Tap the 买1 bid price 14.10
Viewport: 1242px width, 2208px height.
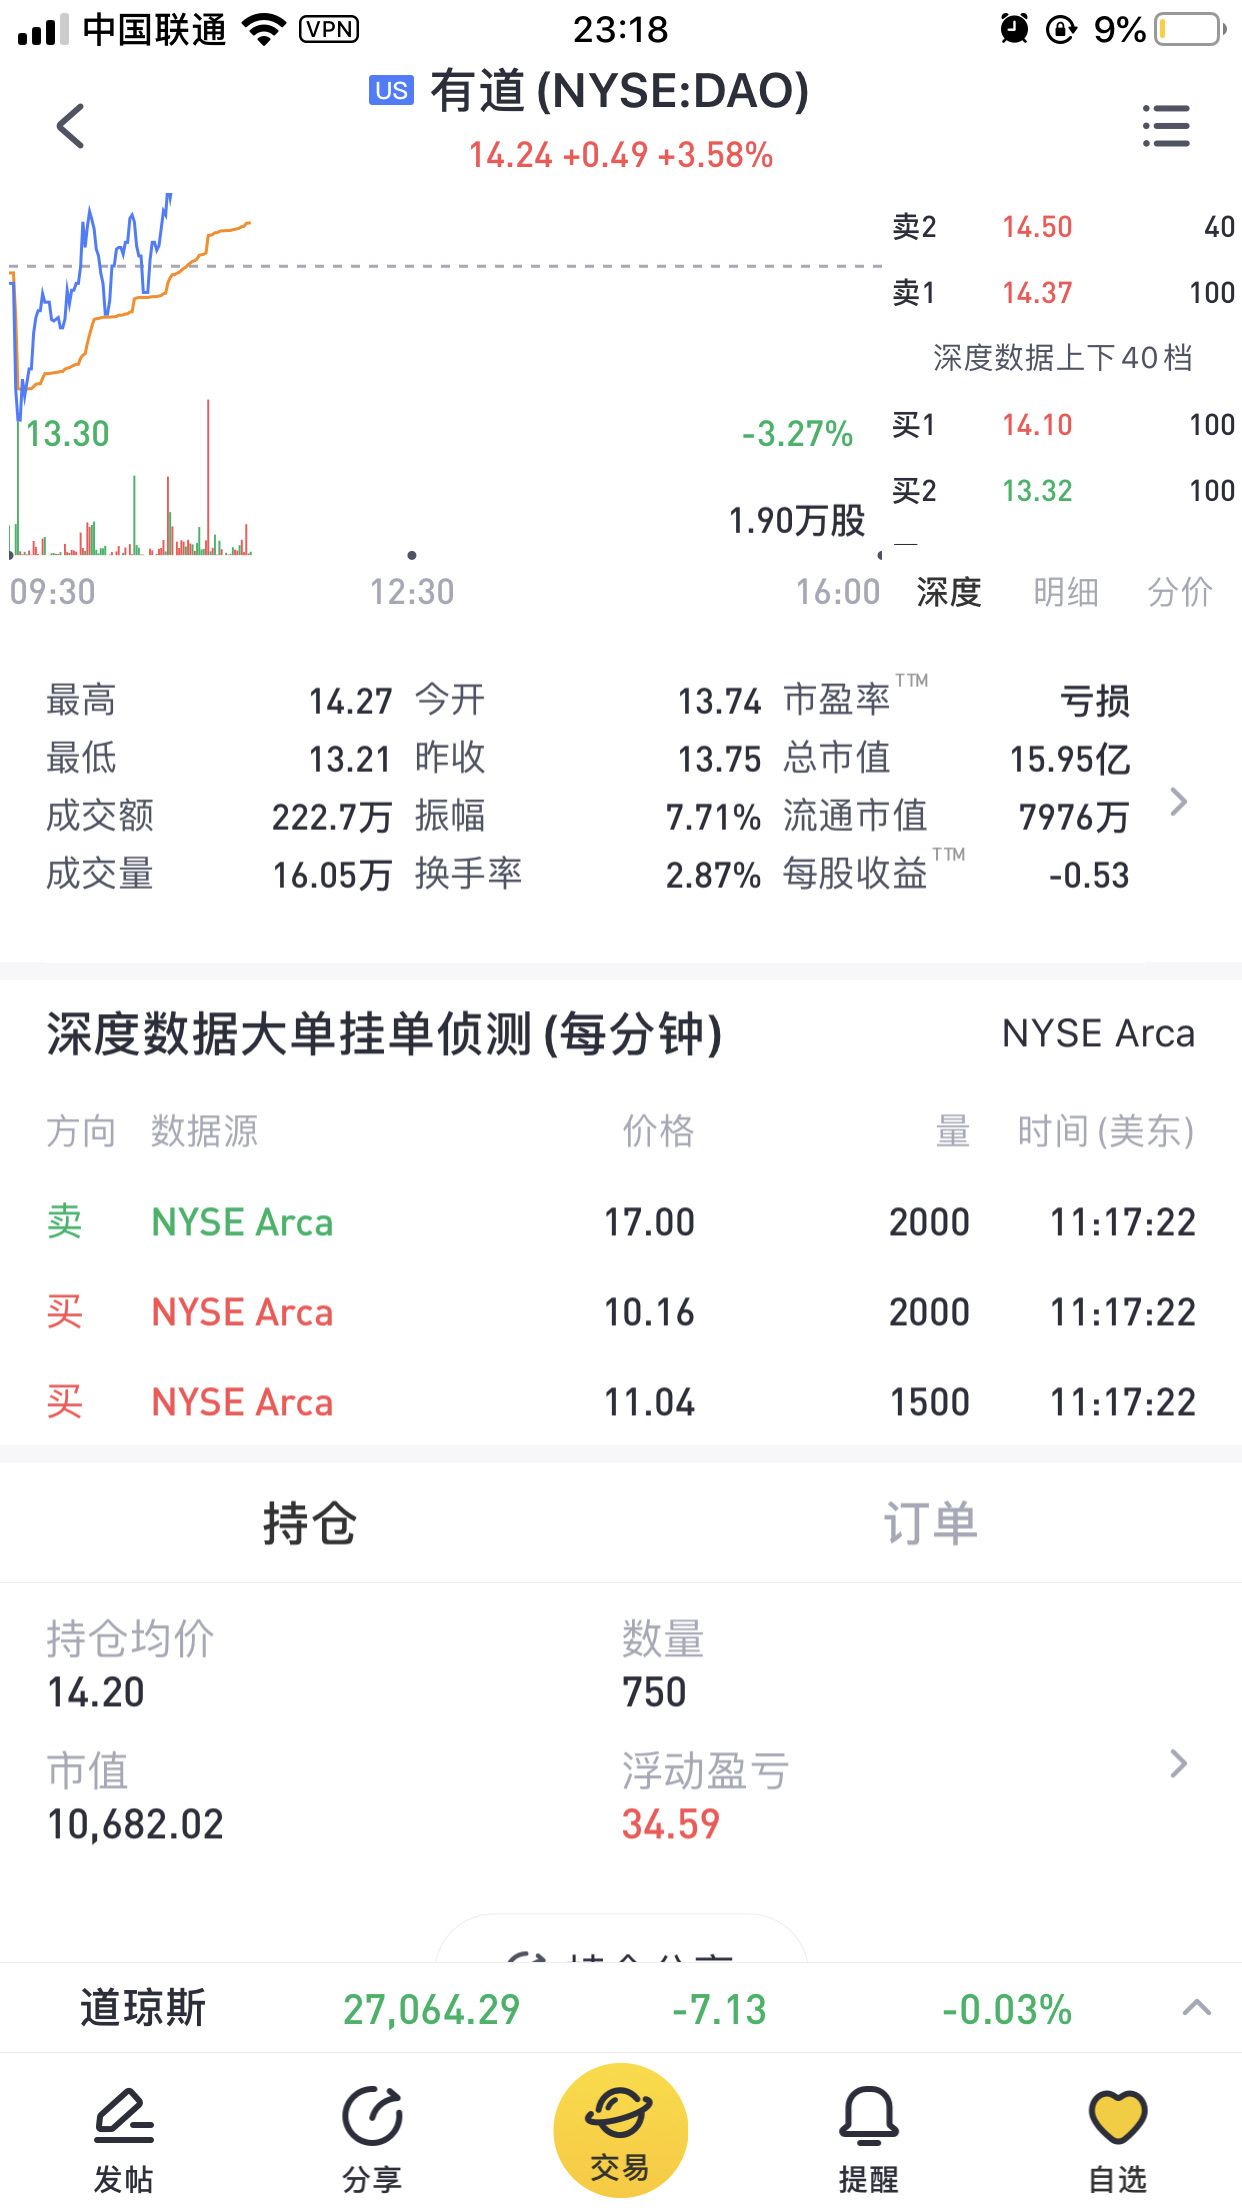(1037, 425)
